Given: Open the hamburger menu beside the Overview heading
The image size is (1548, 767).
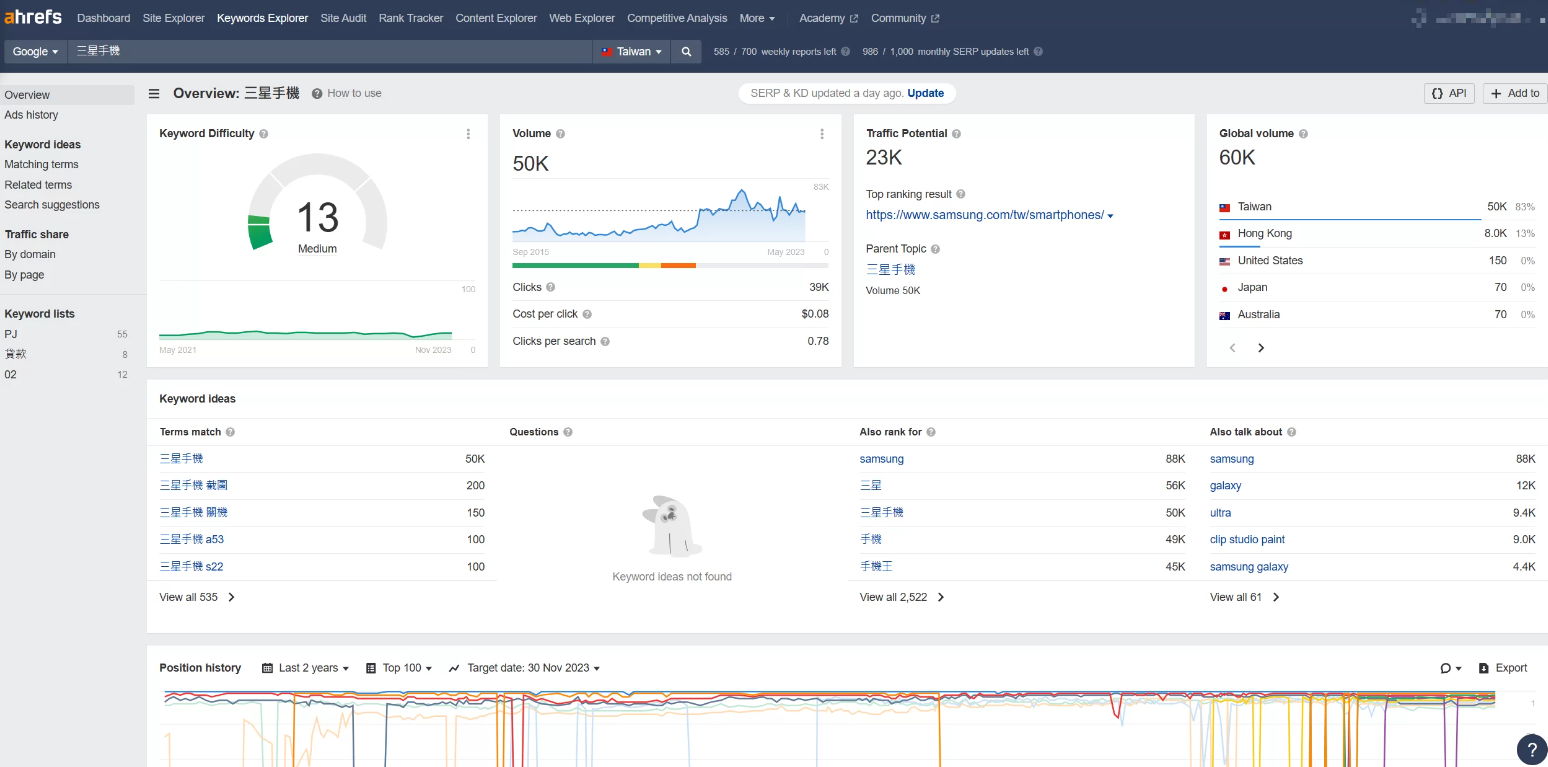Looking at the screenshot, I should point(154,93).
